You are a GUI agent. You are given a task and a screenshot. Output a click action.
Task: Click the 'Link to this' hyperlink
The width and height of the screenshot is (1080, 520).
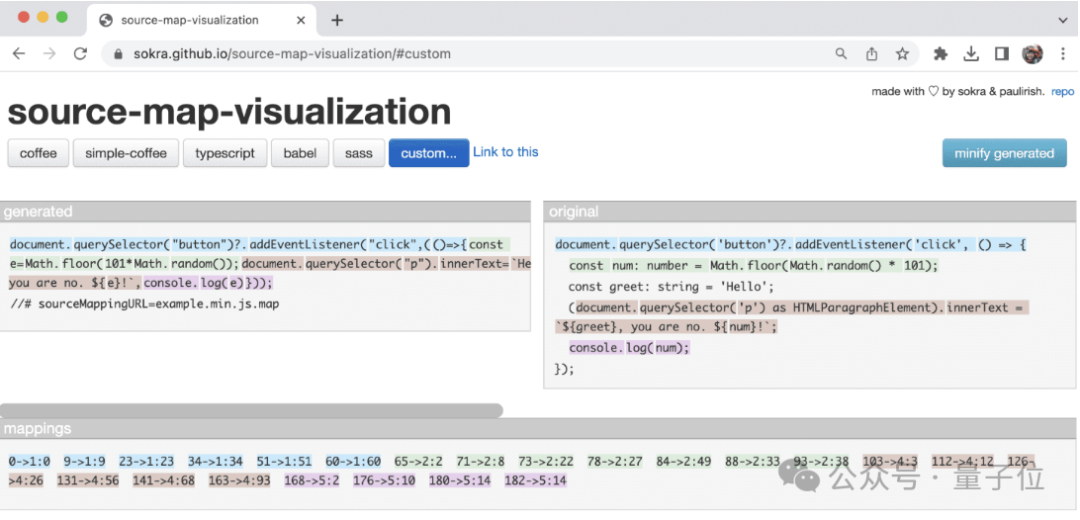pos(505,152)
